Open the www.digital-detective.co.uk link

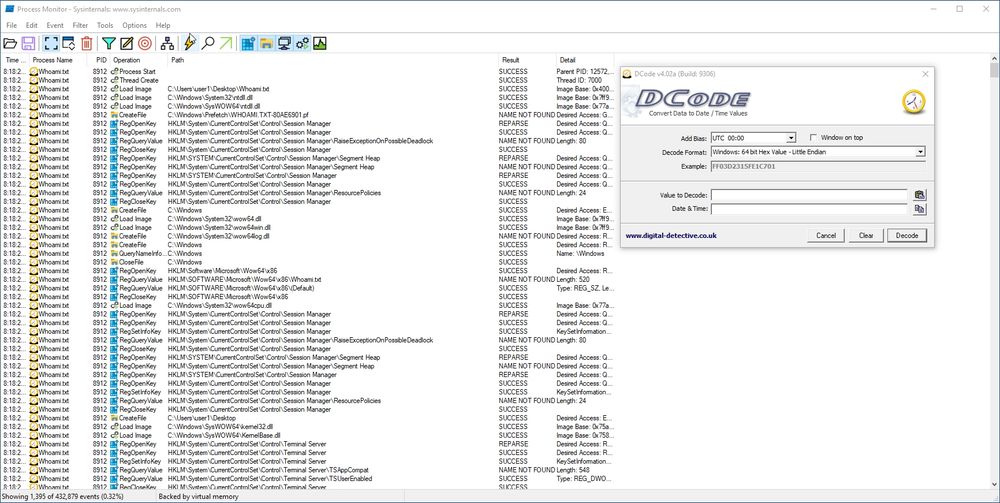click(x=671, y=235)
